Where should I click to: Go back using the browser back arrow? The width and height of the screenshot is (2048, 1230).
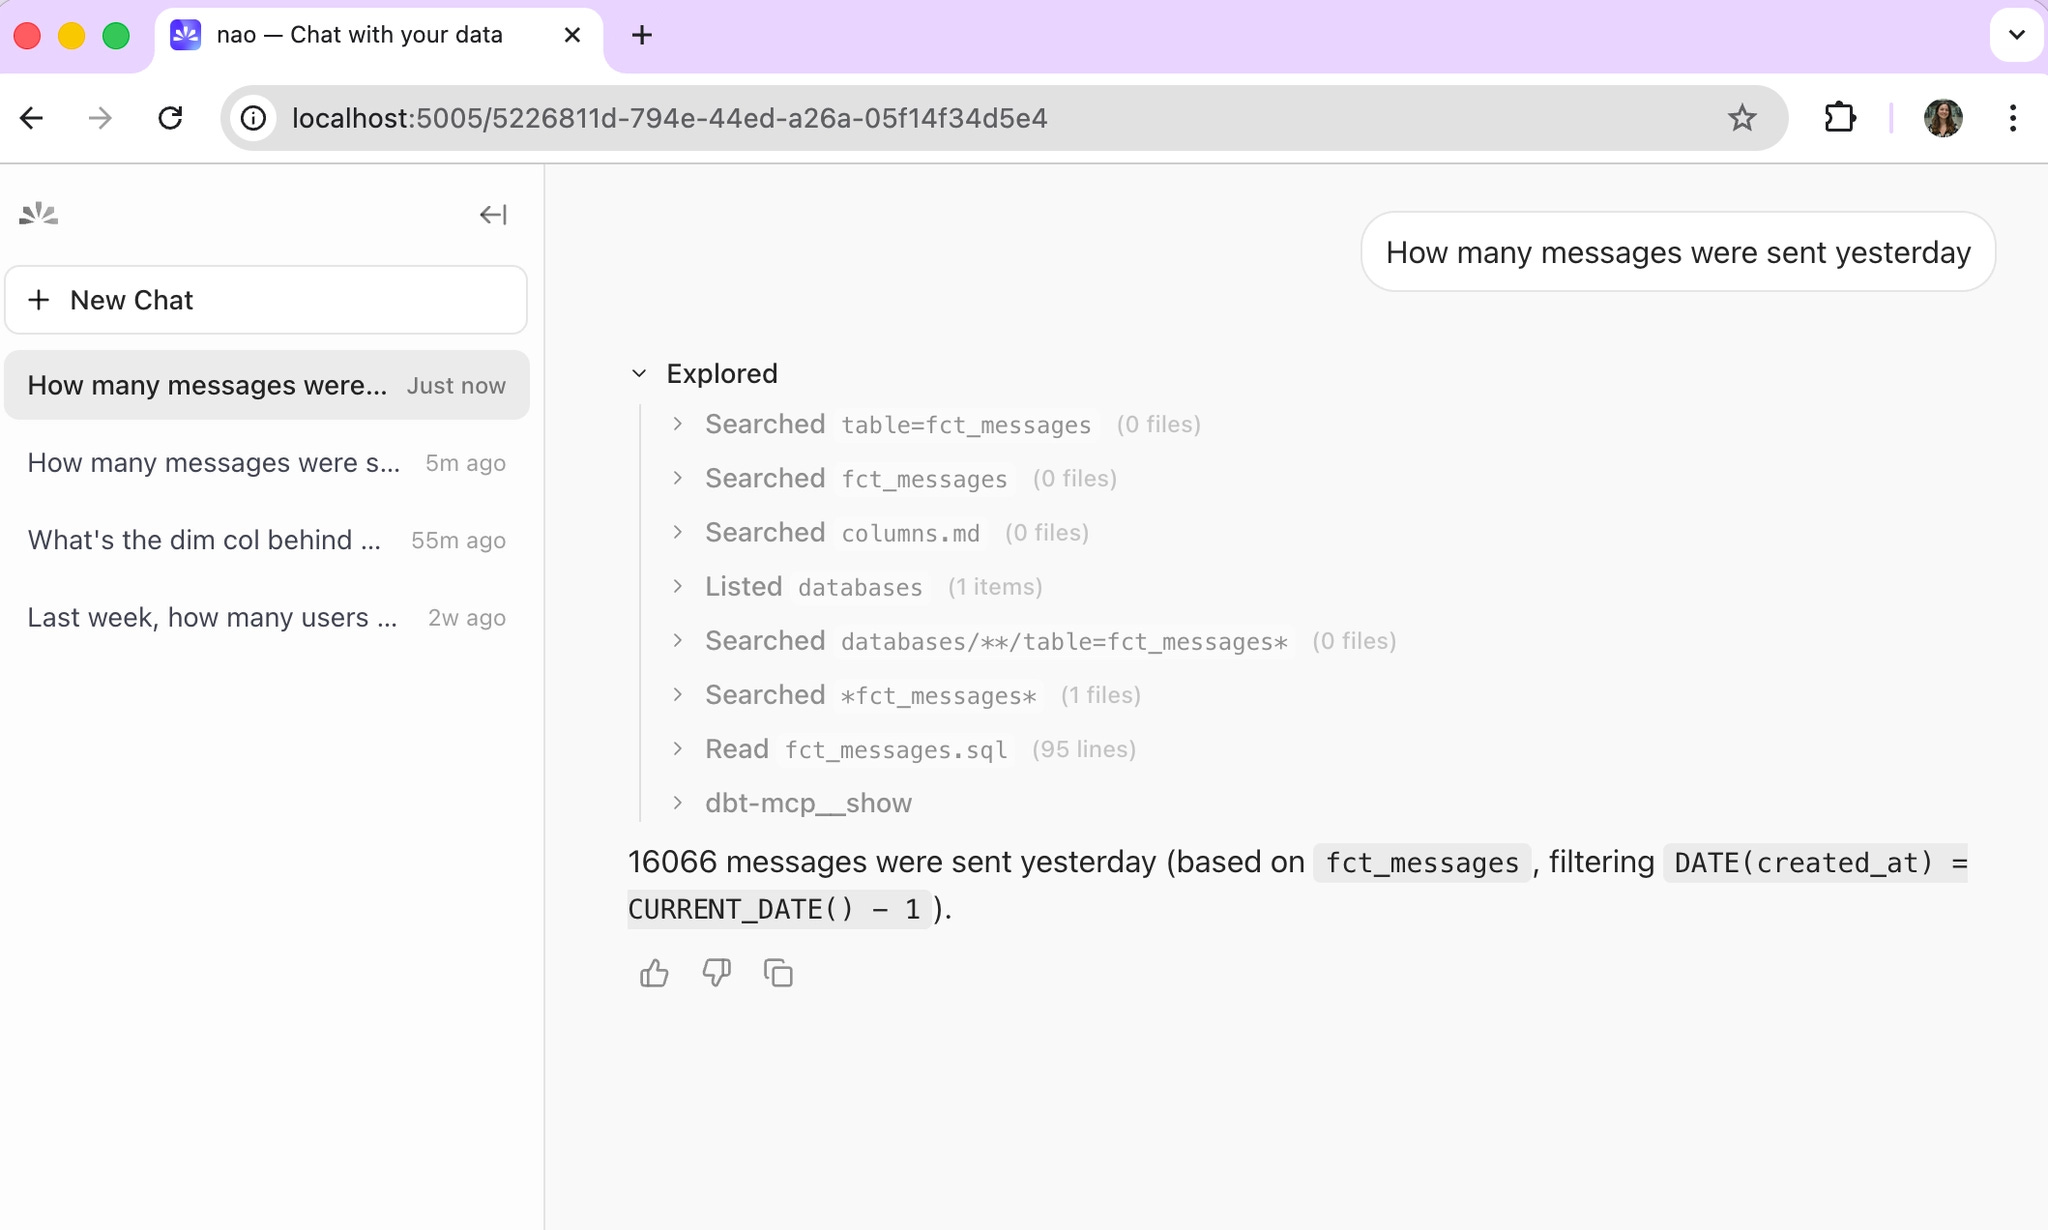coord(31,117)
